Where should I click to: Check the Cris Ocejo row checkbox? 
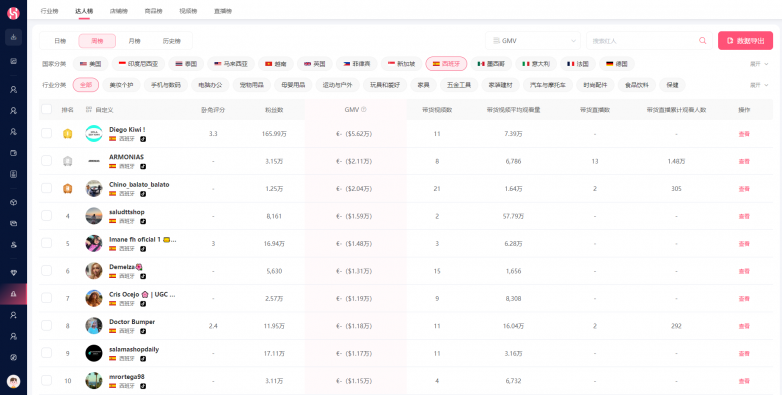coord(46,298)
